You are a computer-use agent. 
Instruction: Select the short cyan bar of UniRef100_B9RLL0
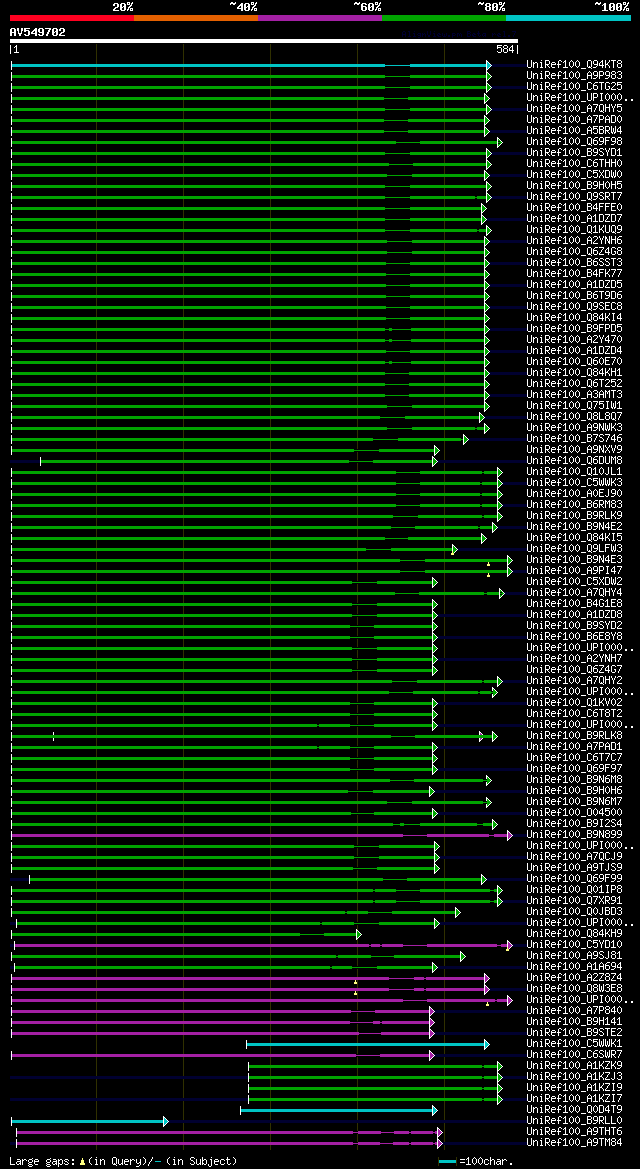point(90,1121)
